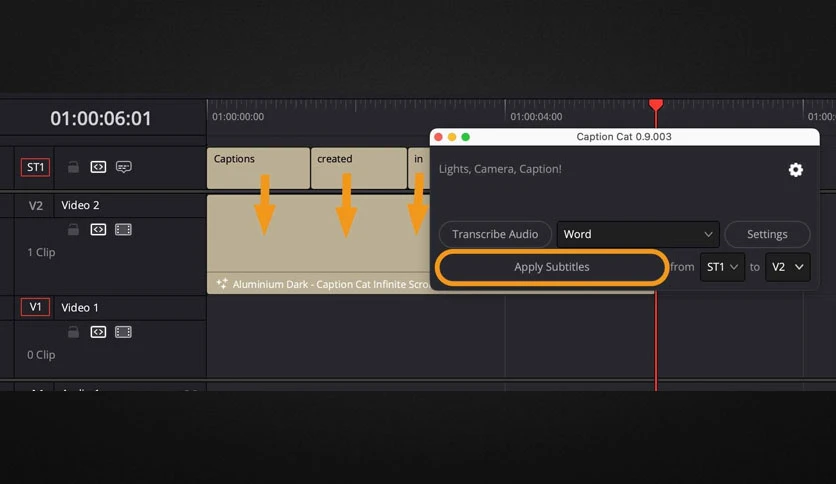The width and height of the screenshot is (836, 484).
Task: Select the V2 track label
Action: (x=35, y=206)
